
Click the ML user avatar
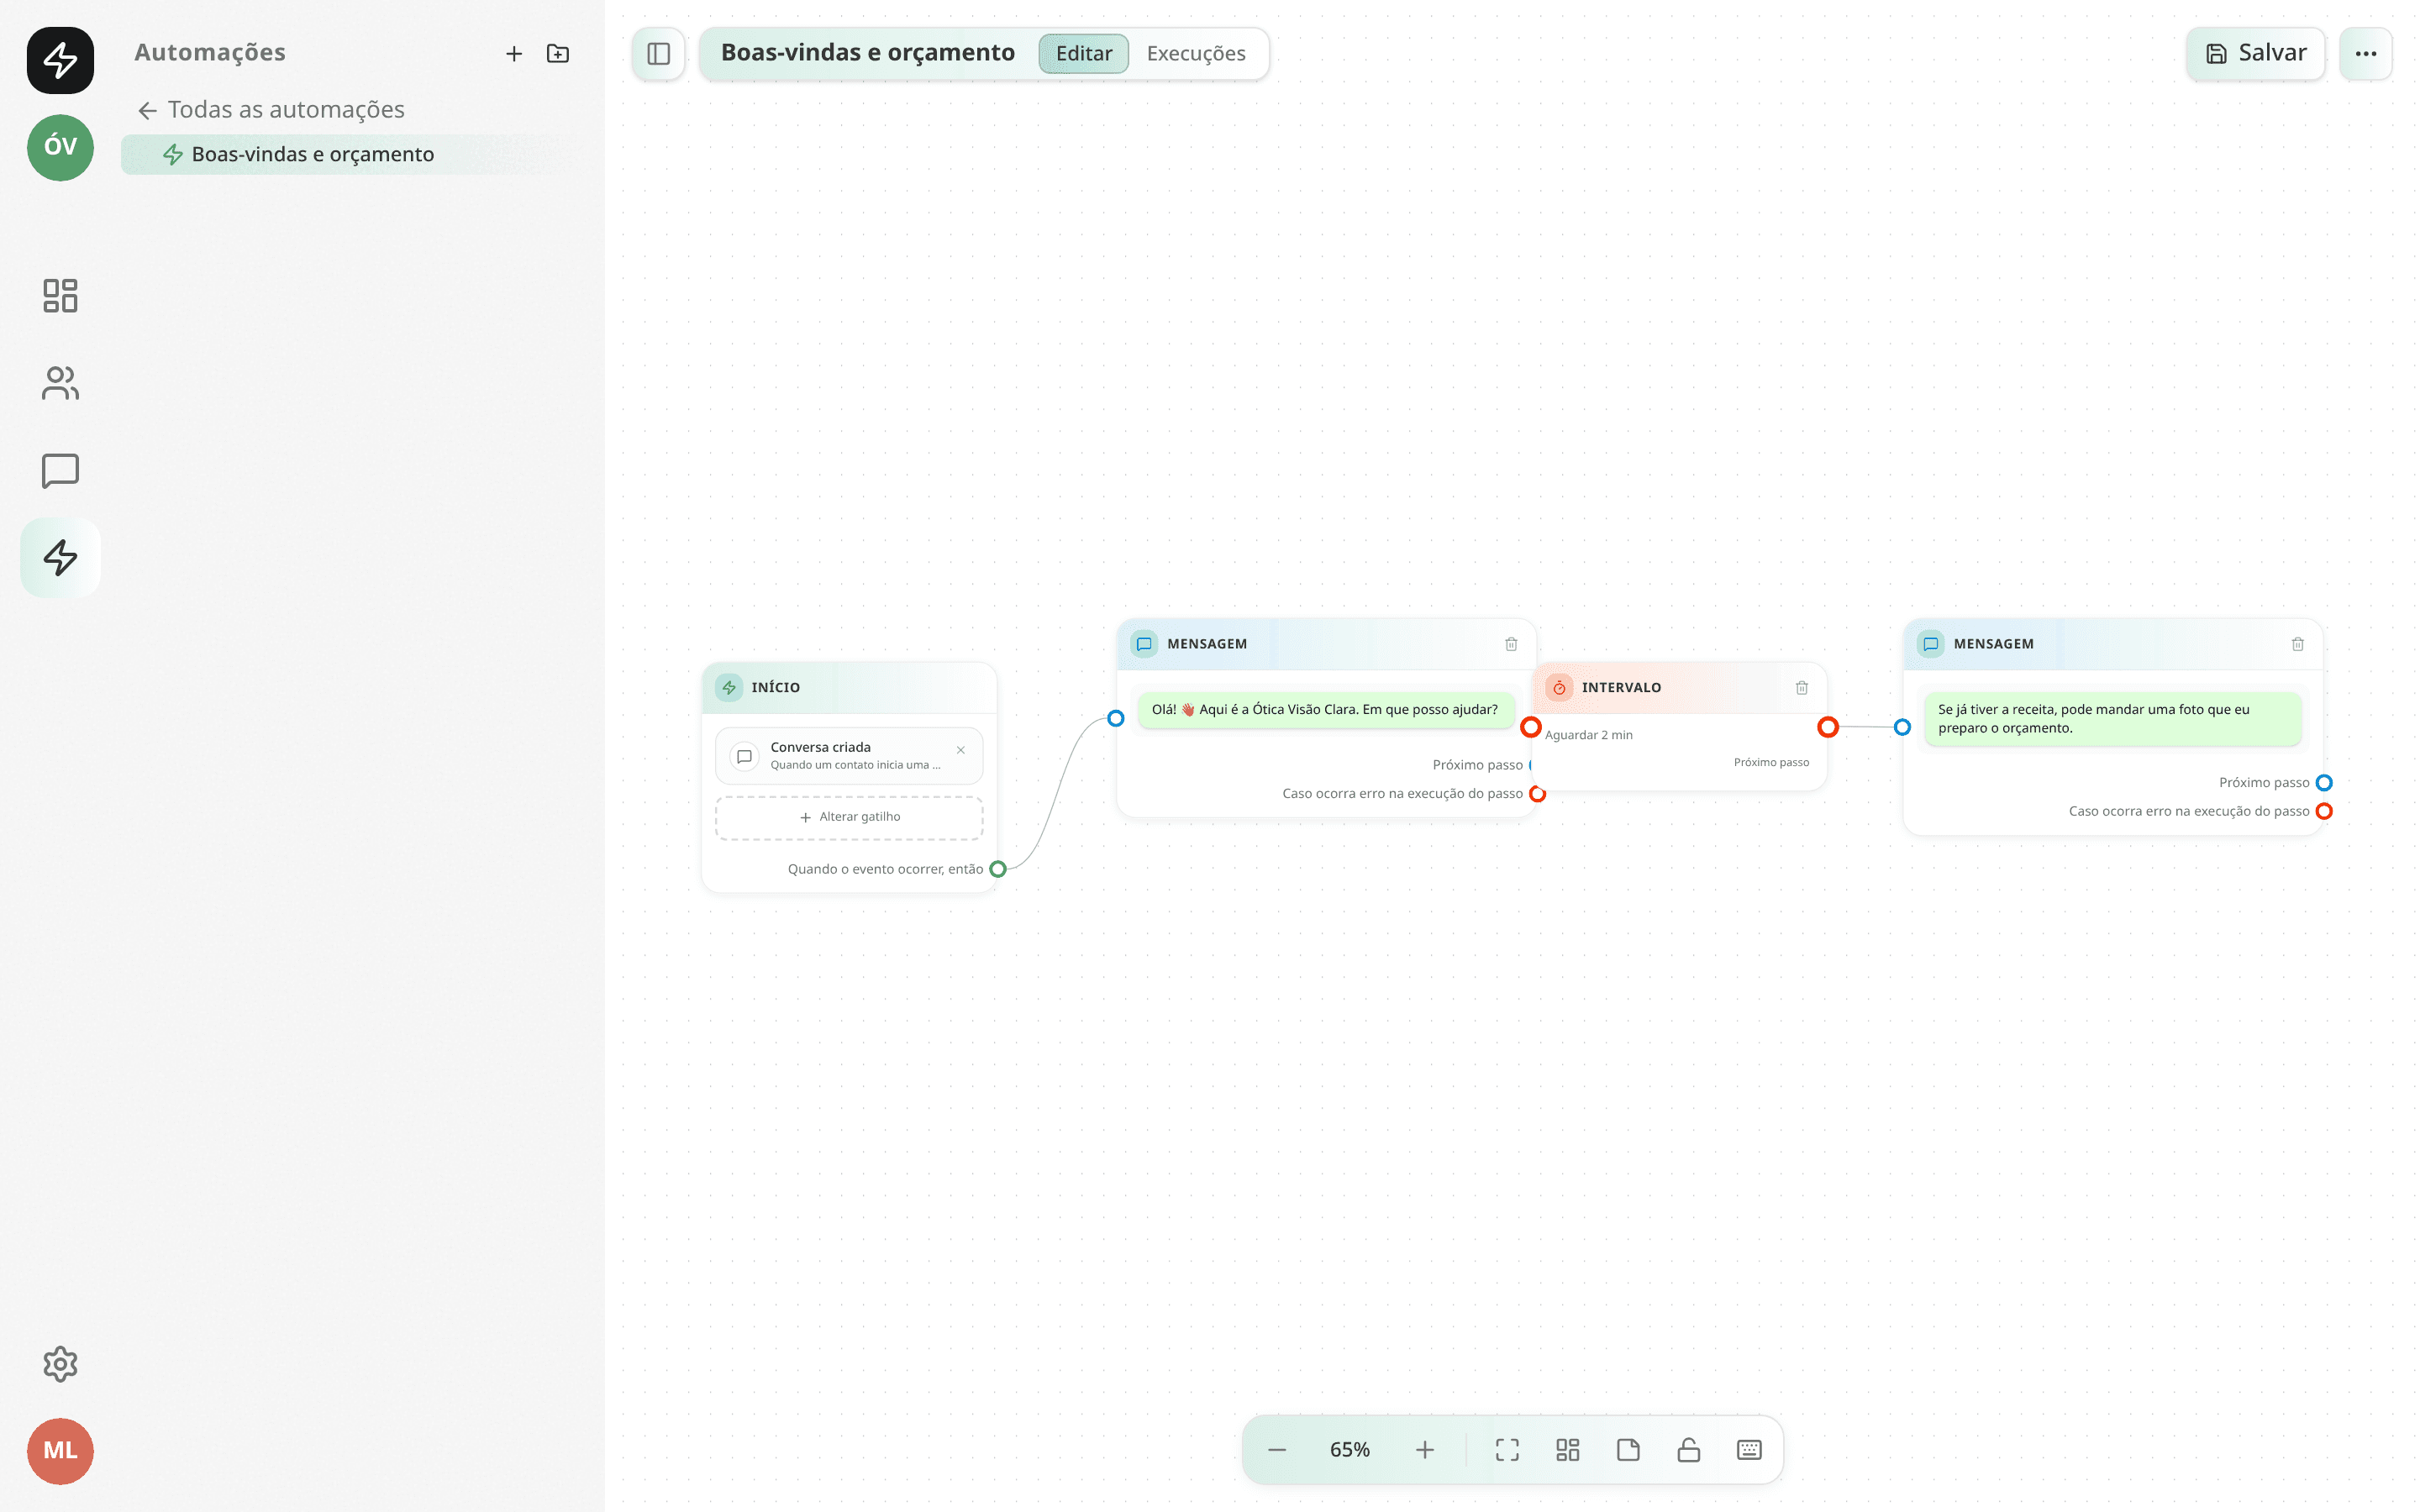tap(60, 1451)
